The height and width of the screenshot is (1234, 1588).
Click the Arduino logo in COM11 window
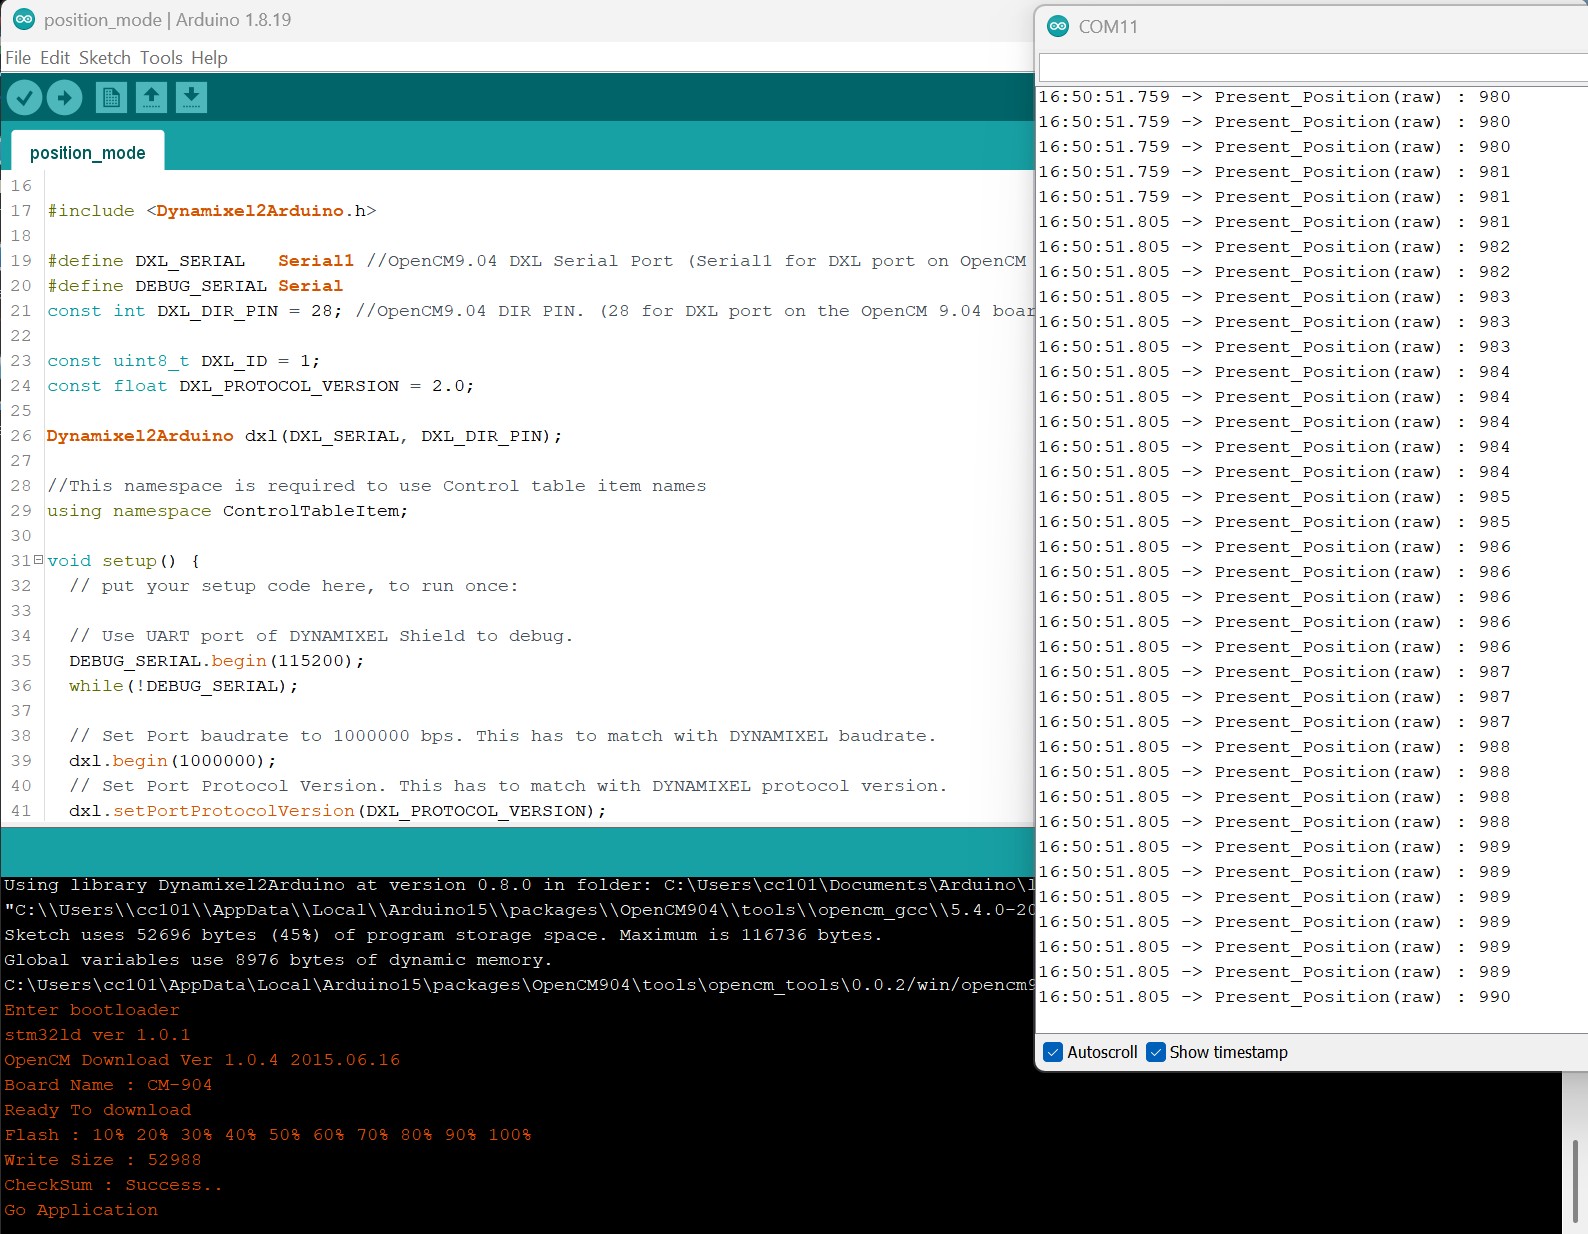[x=1058, y=26]
